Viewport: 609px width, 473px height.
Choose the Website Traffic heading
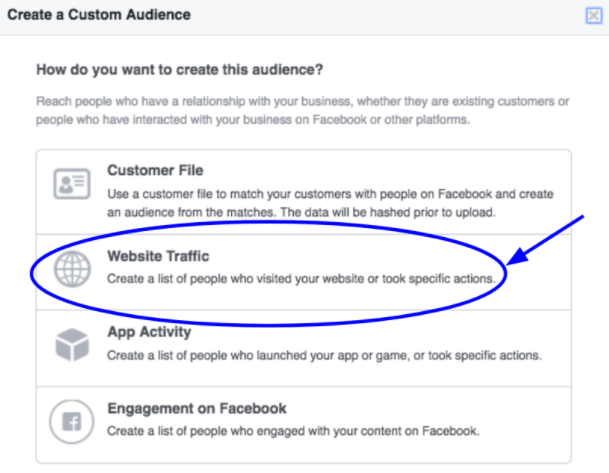[x=158, y=257]
